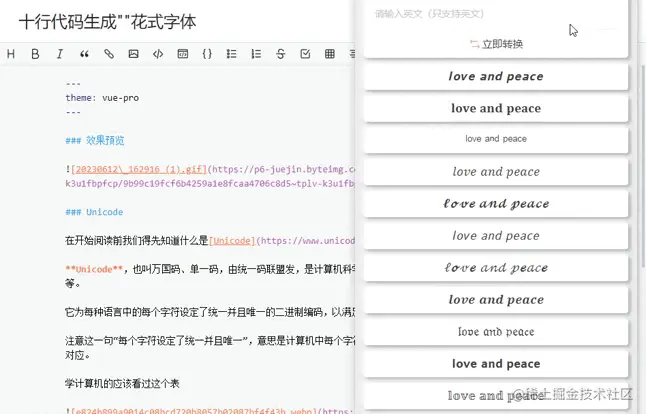Screen dimensions: 646x414
Task: Choose the small thin sans 'love and peace' card
Action: [x=496, y=139]
